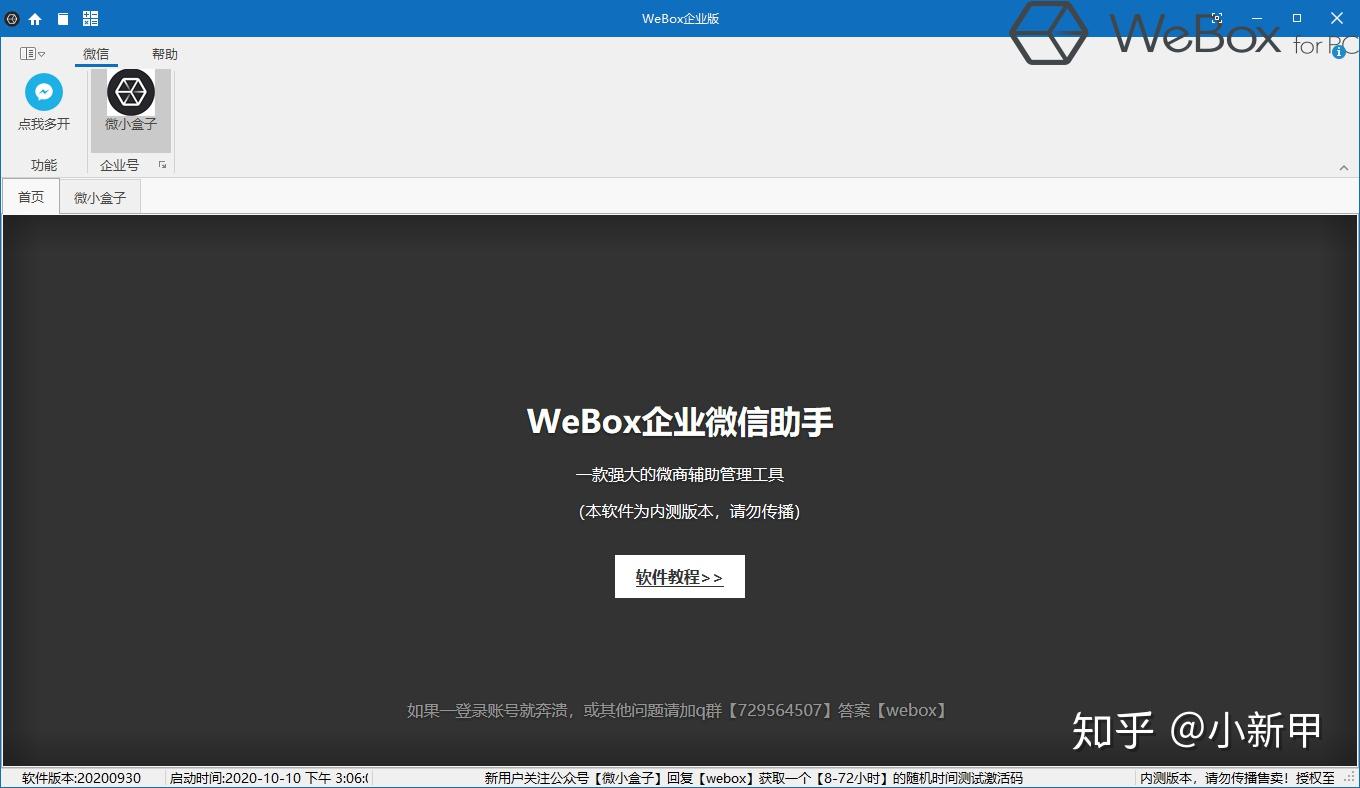The height and width of the screenshot is (788, 1360).
Task: Open the calculator grid icon
Action: pyautogui.click(x=90, y=18)
